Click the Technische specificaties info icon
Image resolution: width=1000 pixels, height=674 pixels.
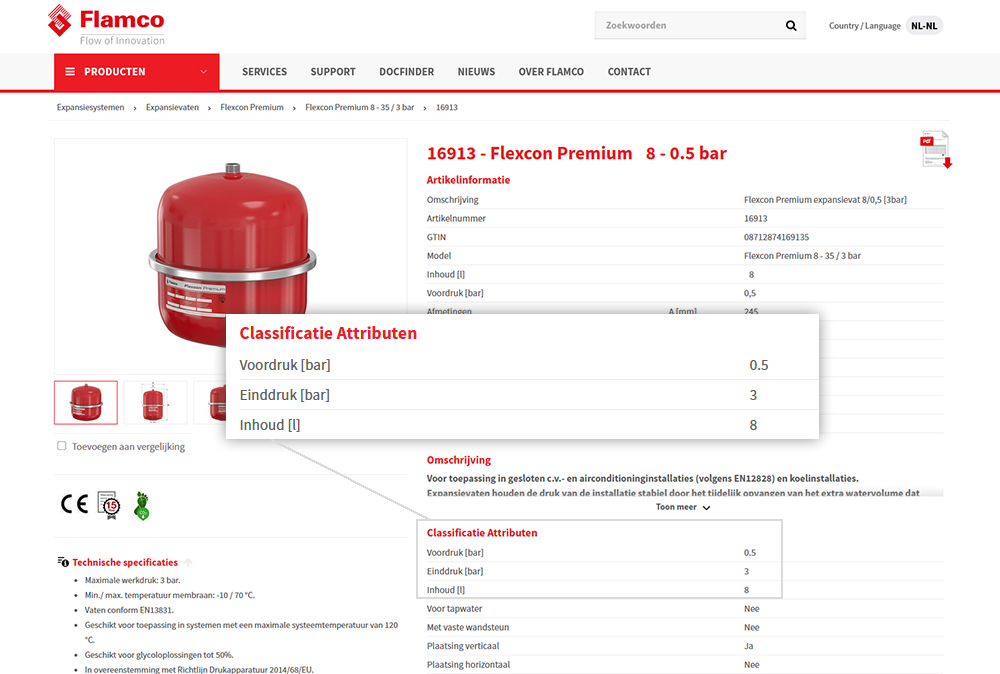pyautogui.click(x=64, y=562)
